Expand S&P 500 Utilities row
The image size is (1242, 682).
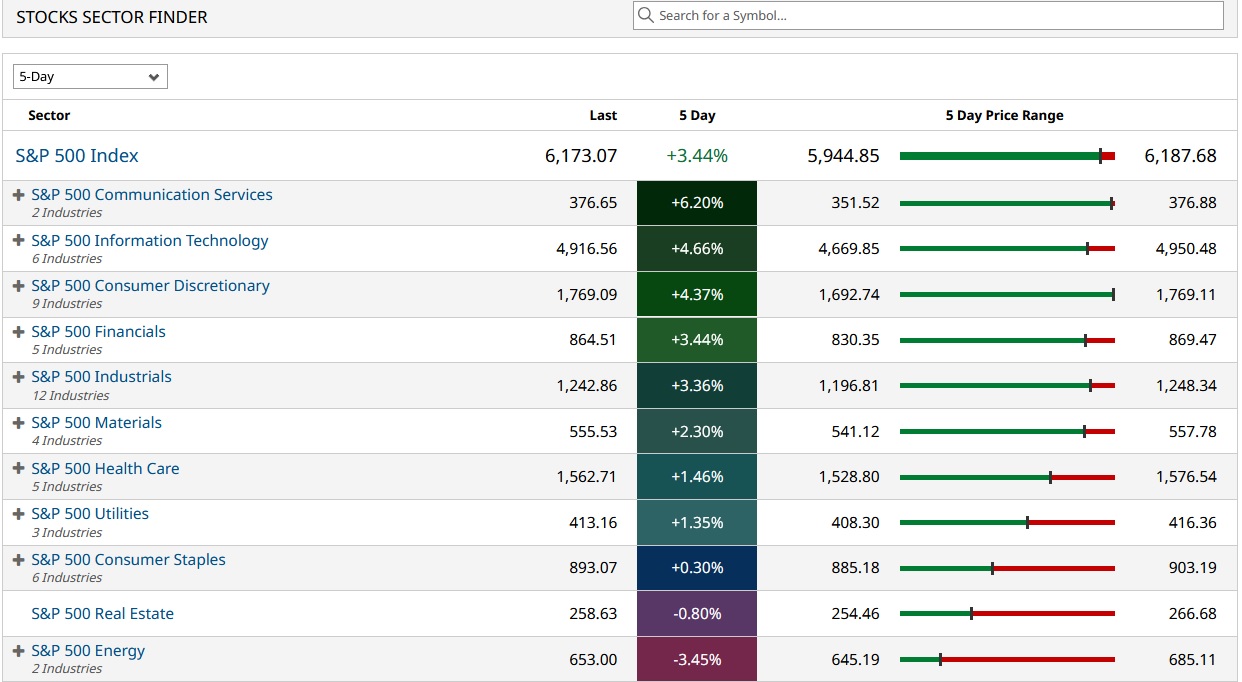pyautogui.click(x=18, y=514)
